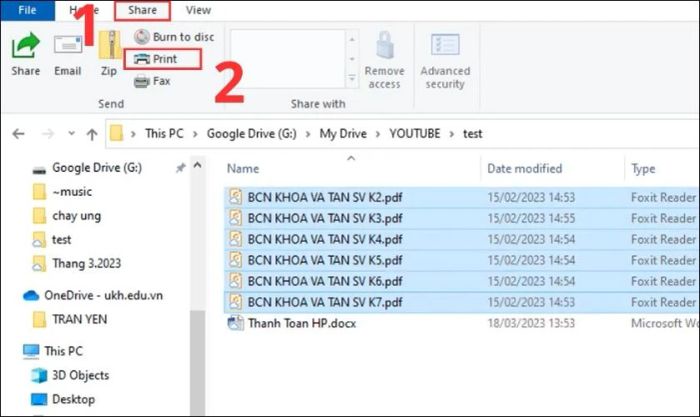This screenshot has height=417, width=700.
Task: Expand chevron before This PC in path
Action: click(x=133, y=134)
